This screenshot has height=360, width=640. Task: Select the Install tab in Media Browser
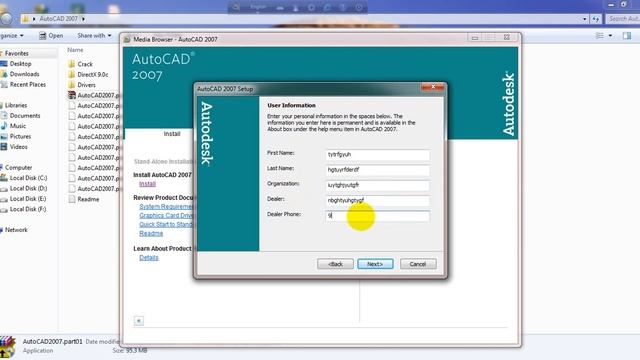pyautogui.click(x=172, y=134)
